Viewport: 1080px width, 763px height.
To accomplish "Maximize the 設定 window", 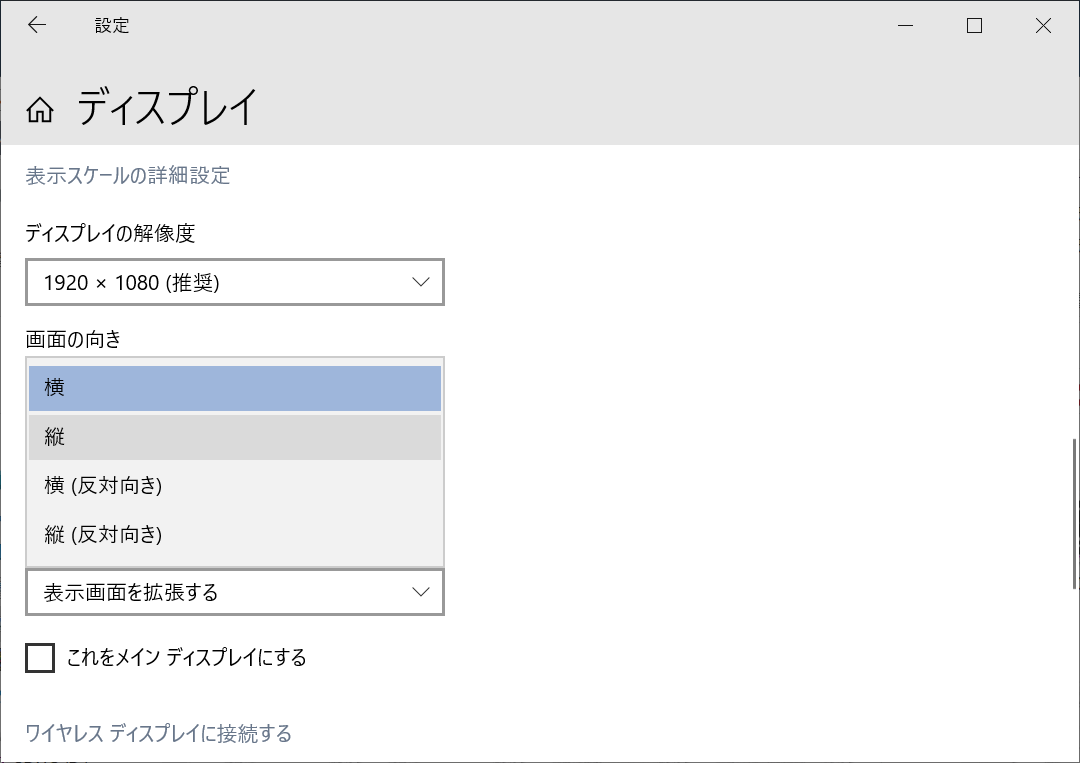I will [973, 25].
